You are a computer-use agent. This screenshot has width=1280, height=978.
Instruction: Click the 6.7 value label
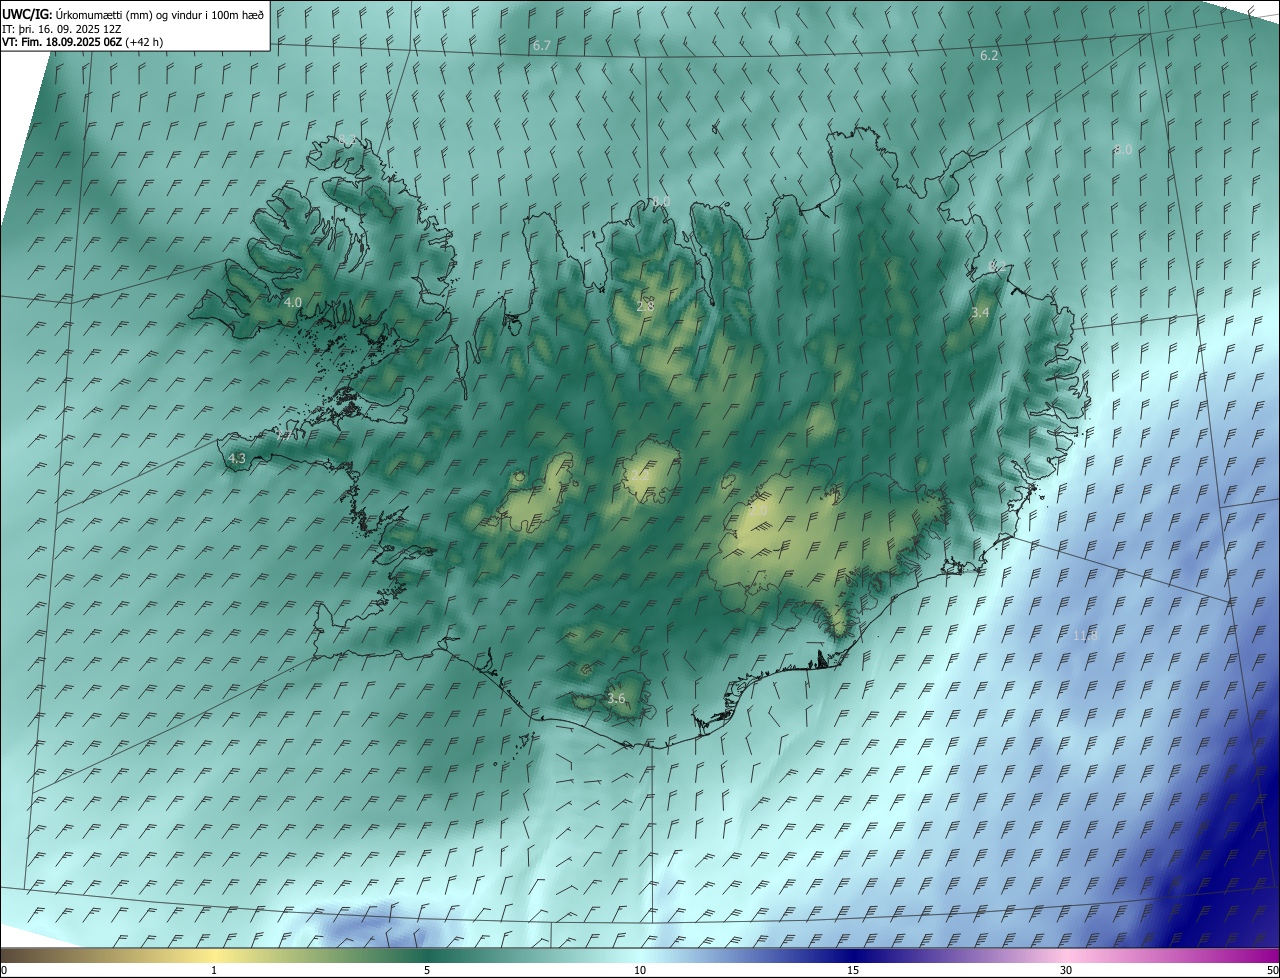tap(542, 46)
